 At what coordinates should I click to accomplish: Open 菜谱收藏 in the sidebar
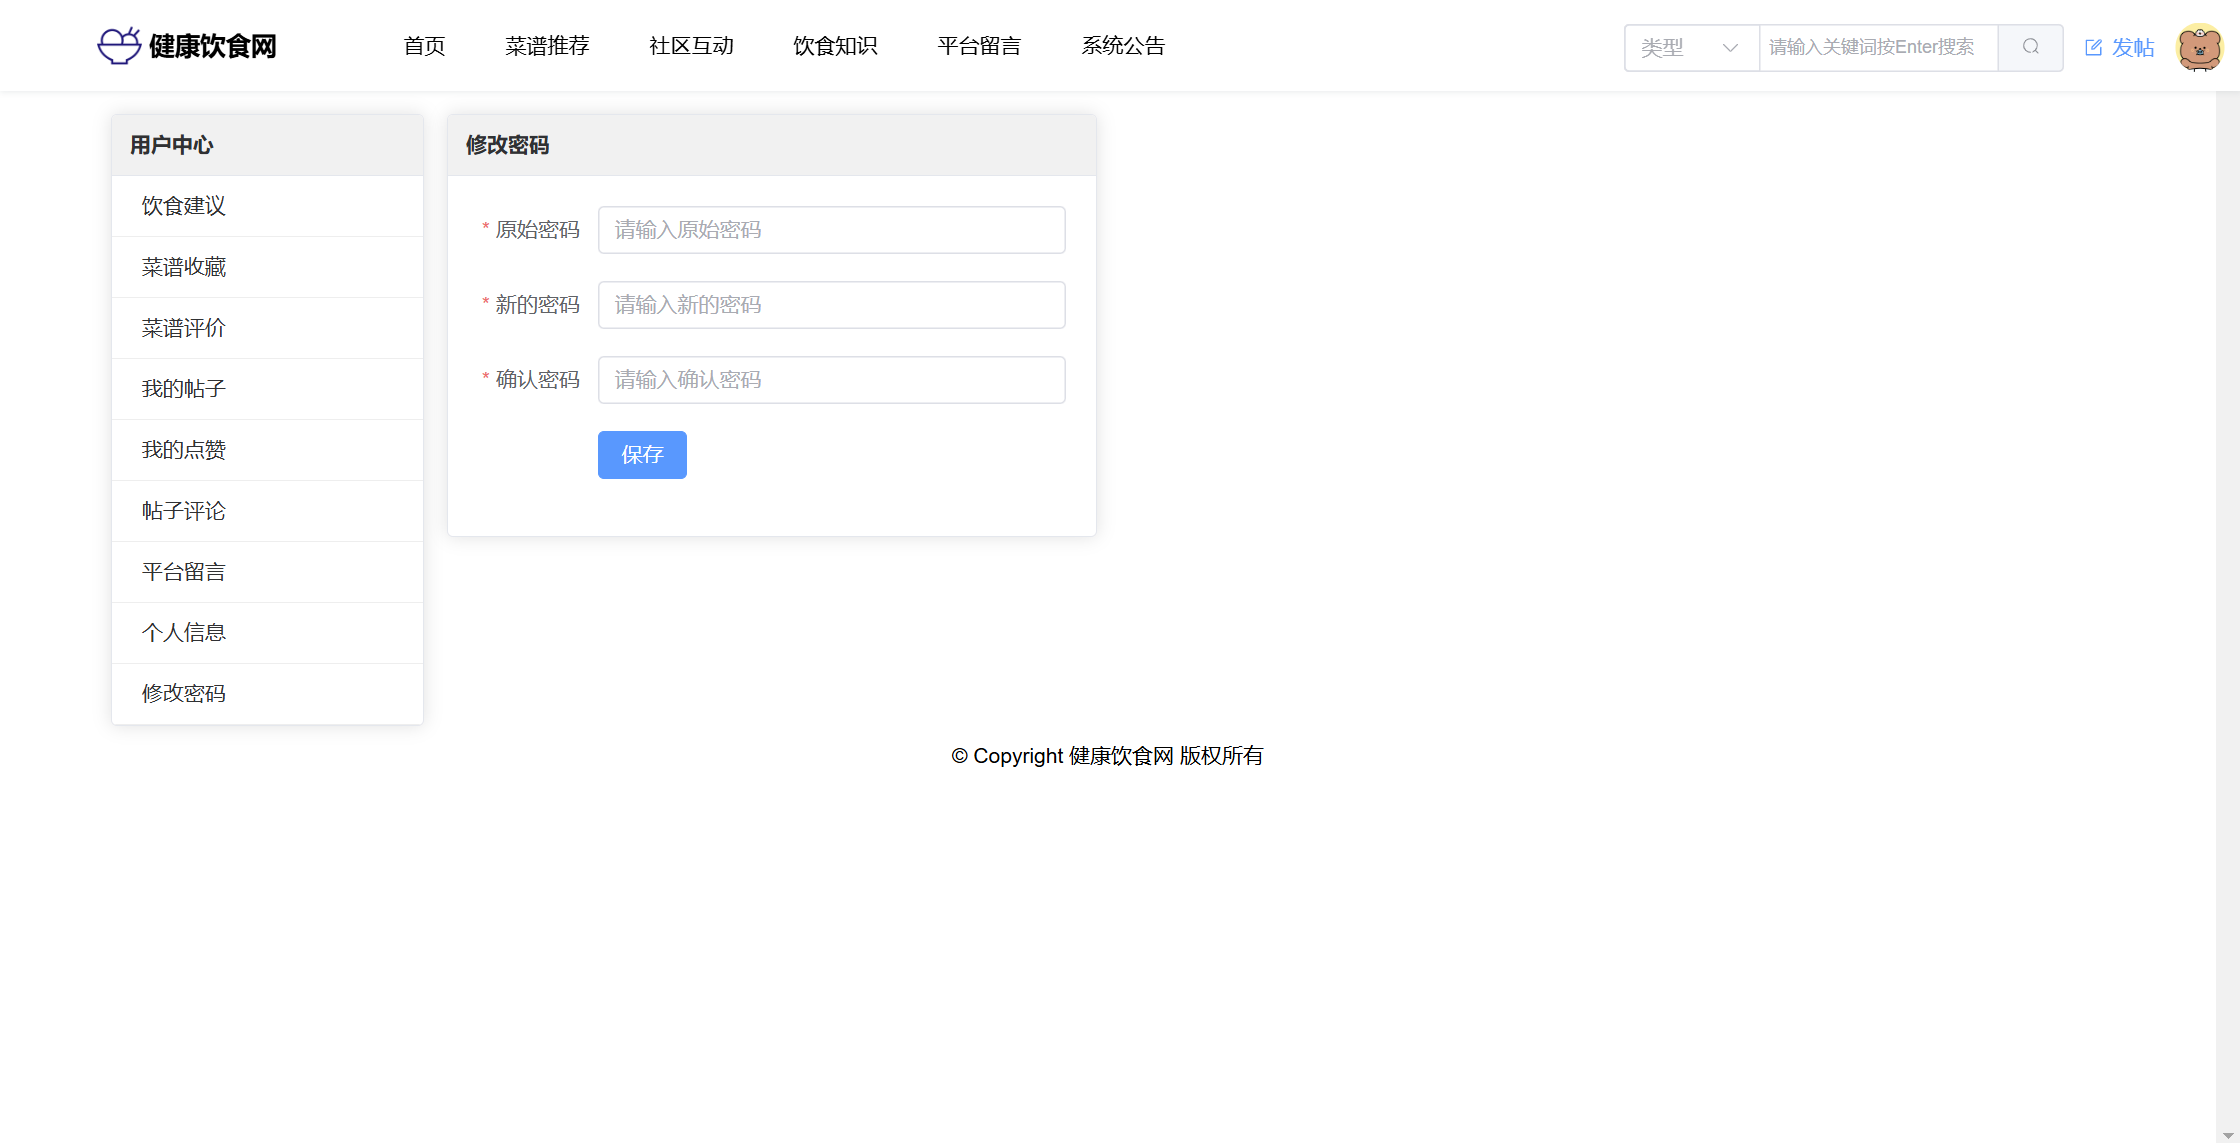184,267
